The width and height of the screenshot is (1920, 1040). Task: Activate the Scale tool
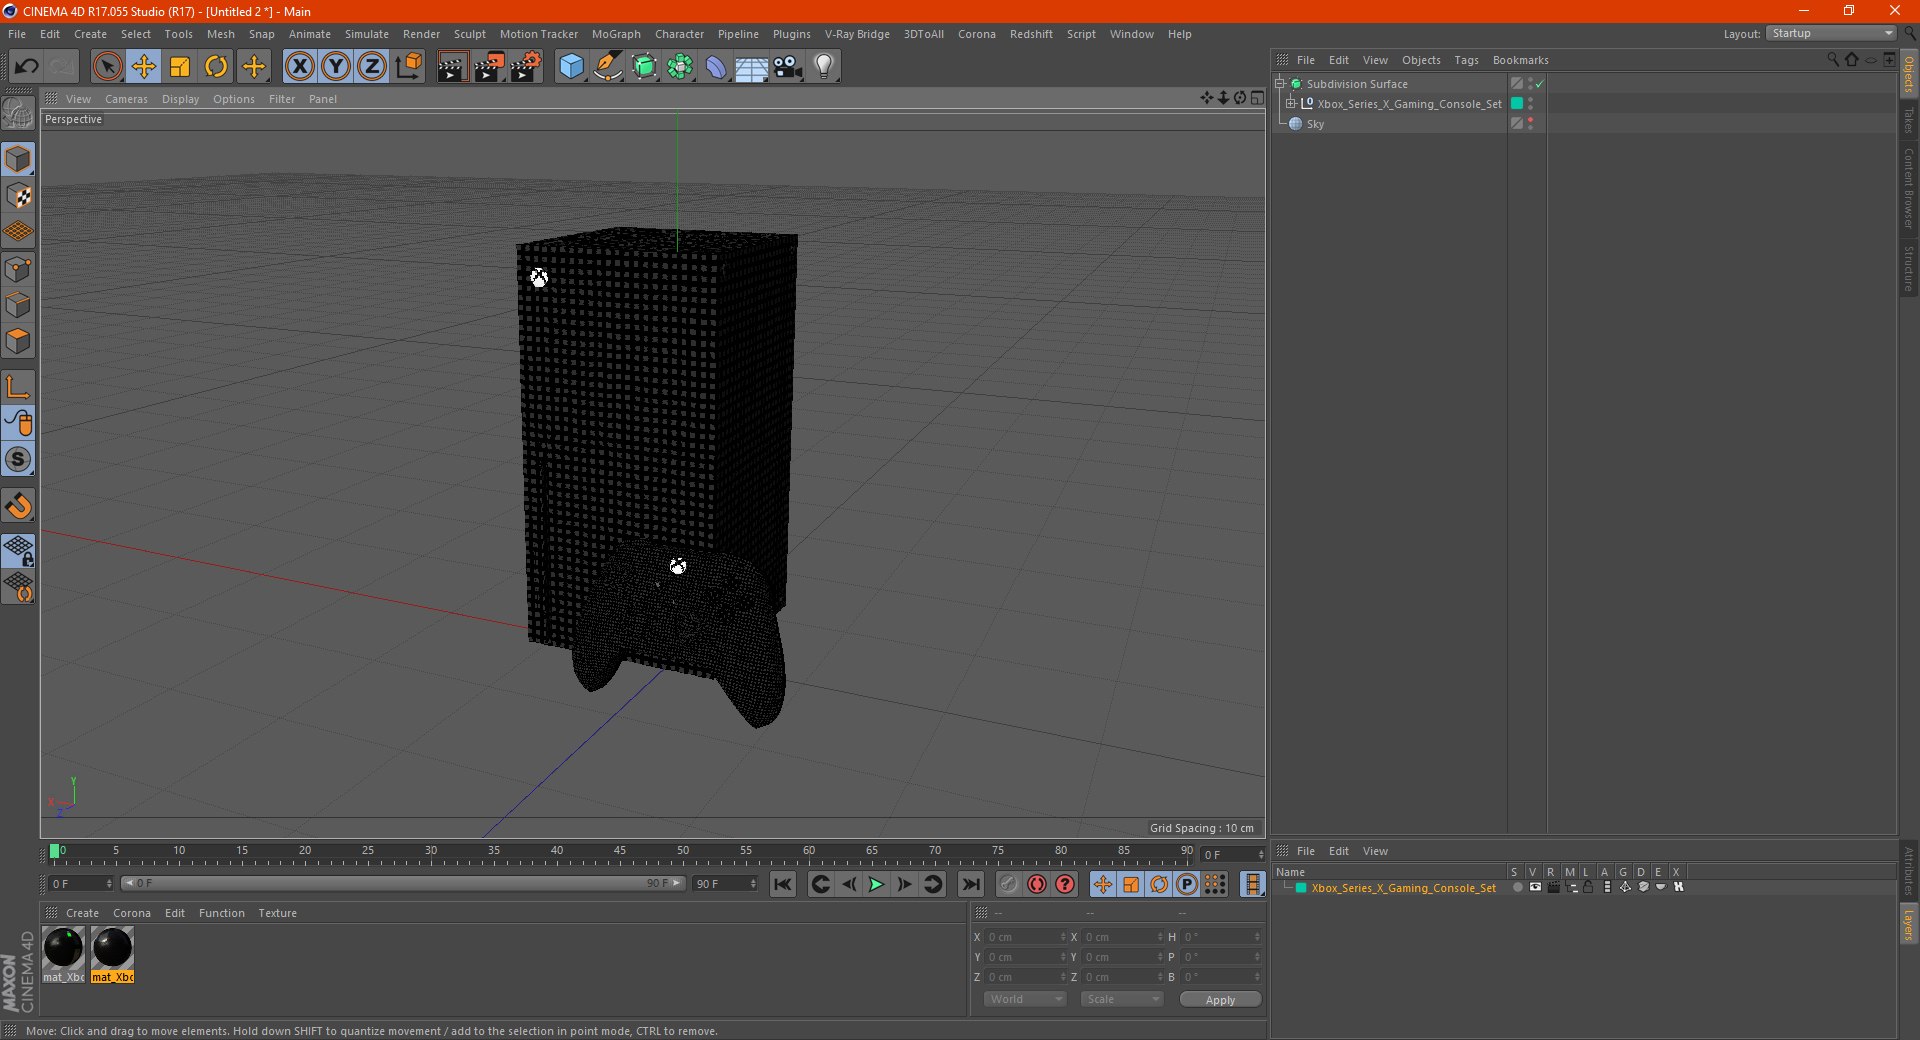tap(180, 67)
